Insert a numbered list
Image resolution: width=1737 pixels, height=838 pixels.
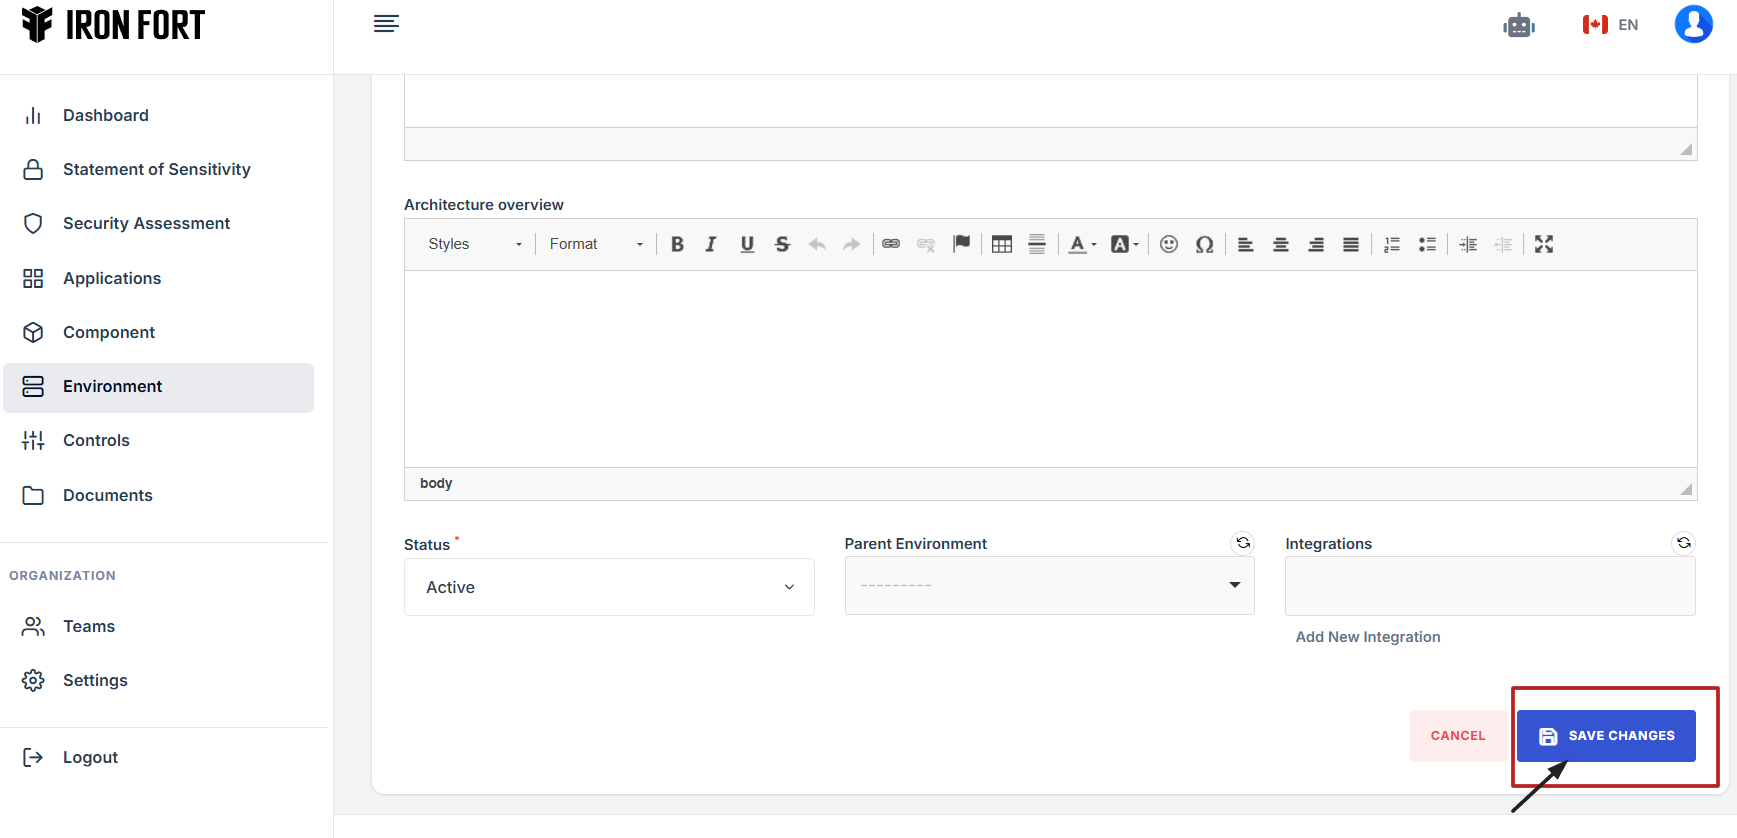tap(1392, 244)
